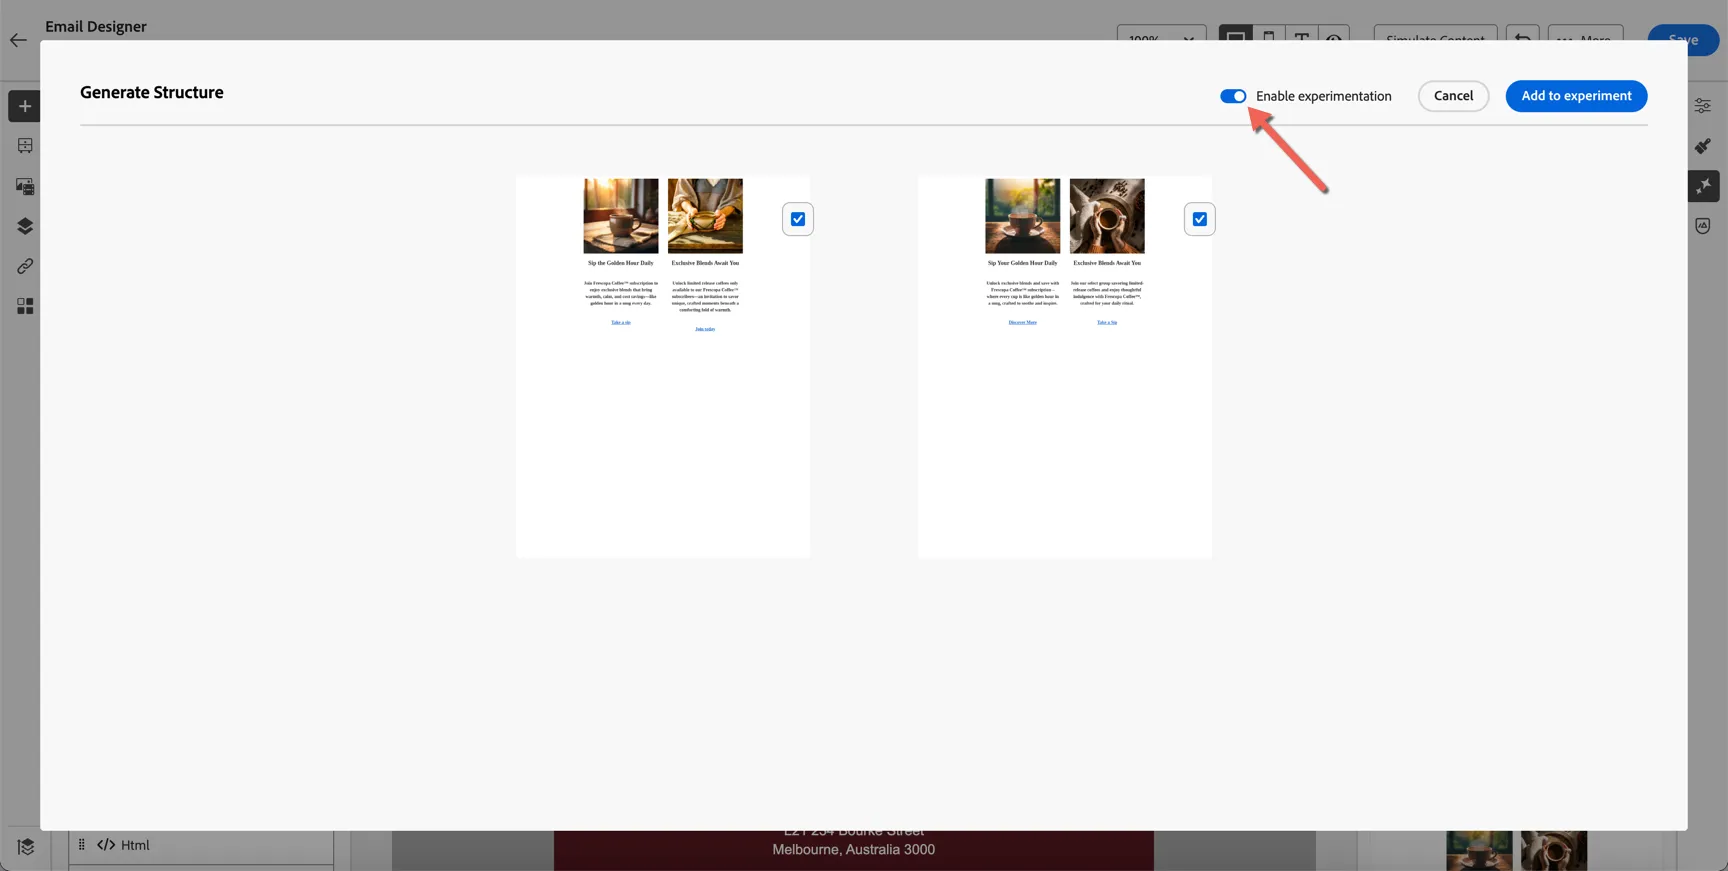This screenshot has width=1728, height=871.
Task: Click the stacked-layers checklist icon at bottom left
Action: [x=26, y=847]
